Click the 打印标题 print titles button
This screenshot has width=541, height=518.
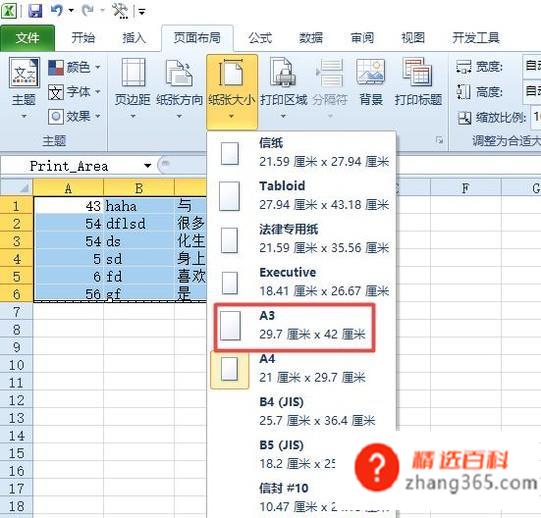(418, 83)
